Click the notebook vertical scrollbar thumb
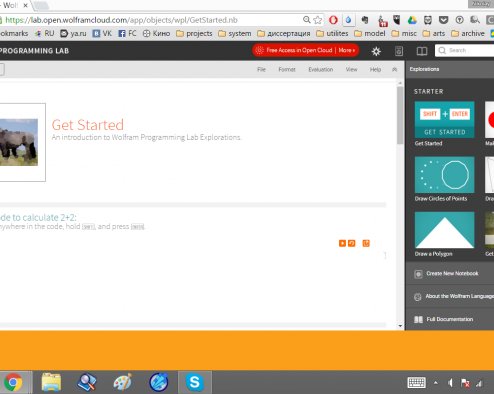The width and height of the screenshot is (494, 394). click(400, 115)
